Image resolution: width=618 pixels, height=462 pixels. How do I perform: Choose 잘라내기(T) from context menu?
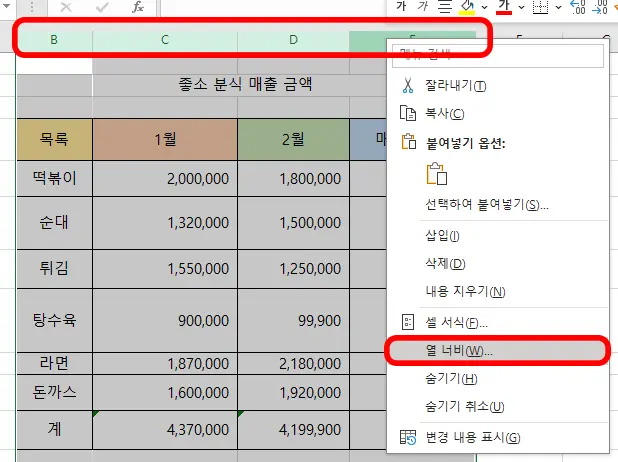tap(498, 86)
